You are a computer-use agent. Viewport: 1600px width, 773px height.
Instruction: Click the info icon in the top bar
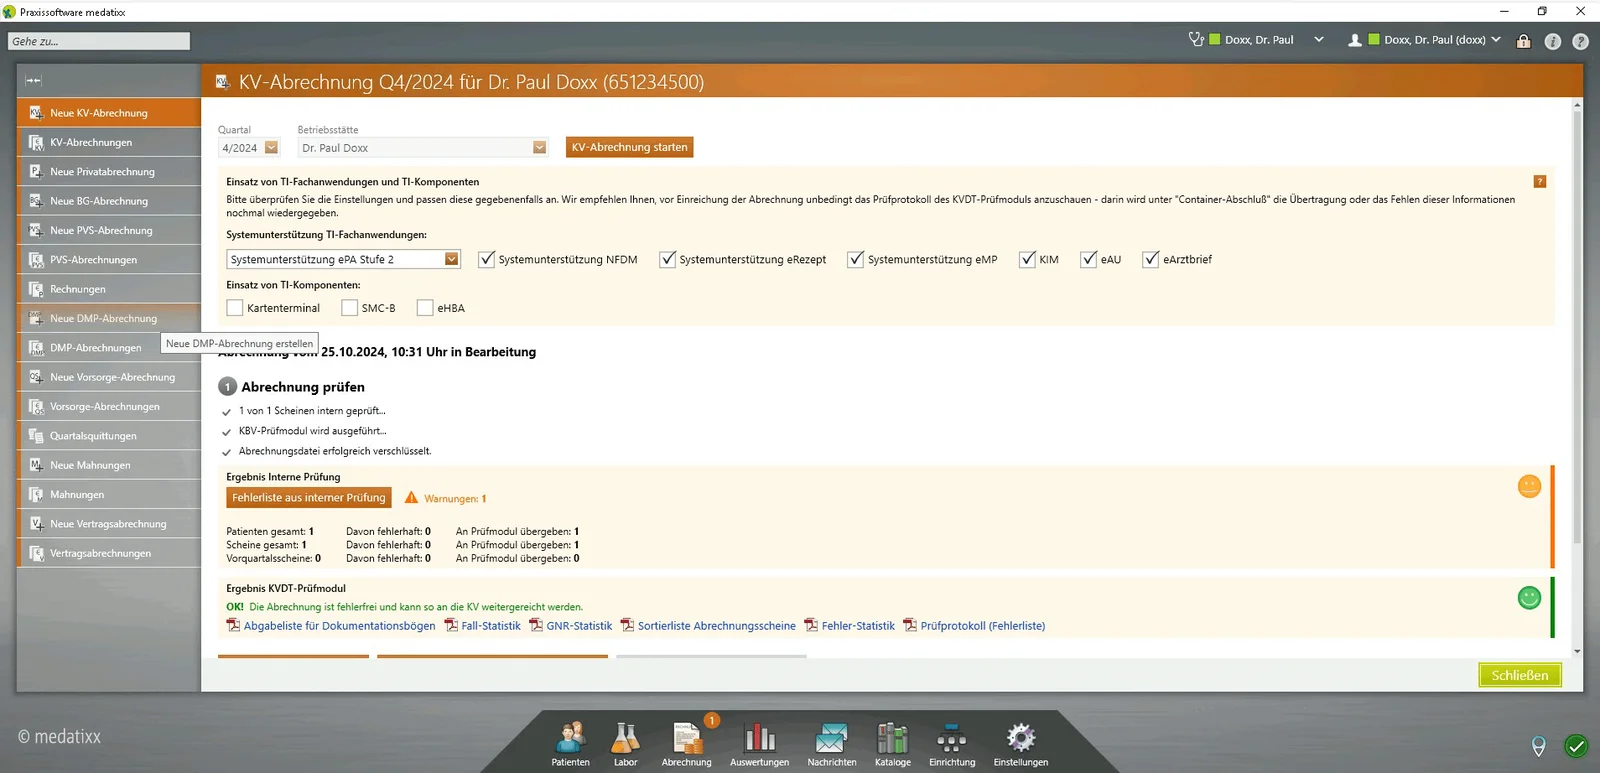(x=1552, y=41)
